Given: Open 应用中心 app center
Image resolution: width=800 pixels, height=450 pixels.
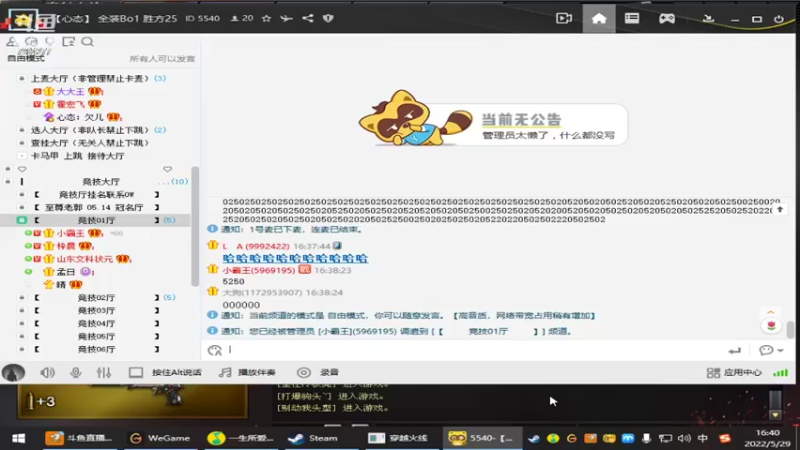Looking at the screenshot, I should point(734,372).
